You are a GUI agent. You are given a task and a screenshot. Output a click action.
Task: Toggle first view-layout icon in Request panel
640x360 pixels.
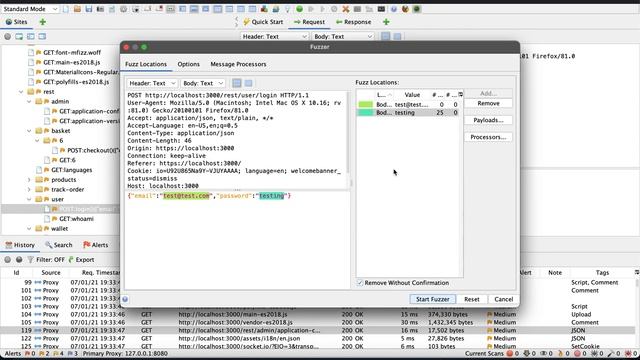(x=386, y=36)
